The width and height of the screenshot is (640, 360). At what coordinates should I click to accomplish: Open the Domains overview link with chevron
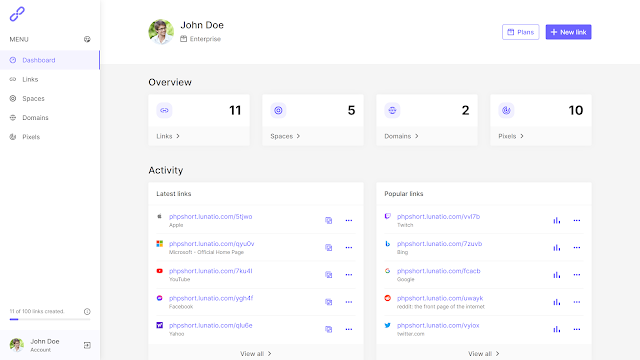point(401,136)
